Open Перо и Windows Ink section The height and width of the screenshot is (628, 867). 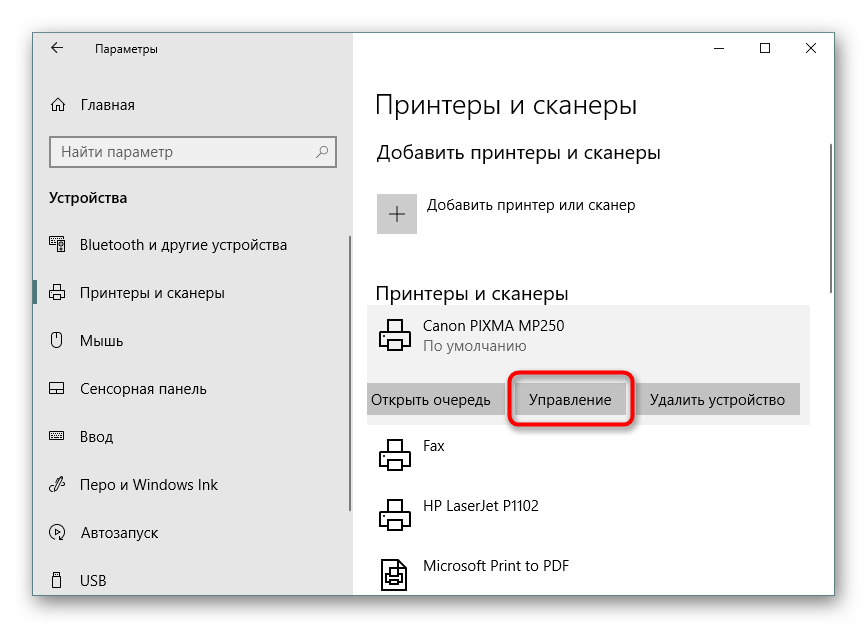point(148,485)
